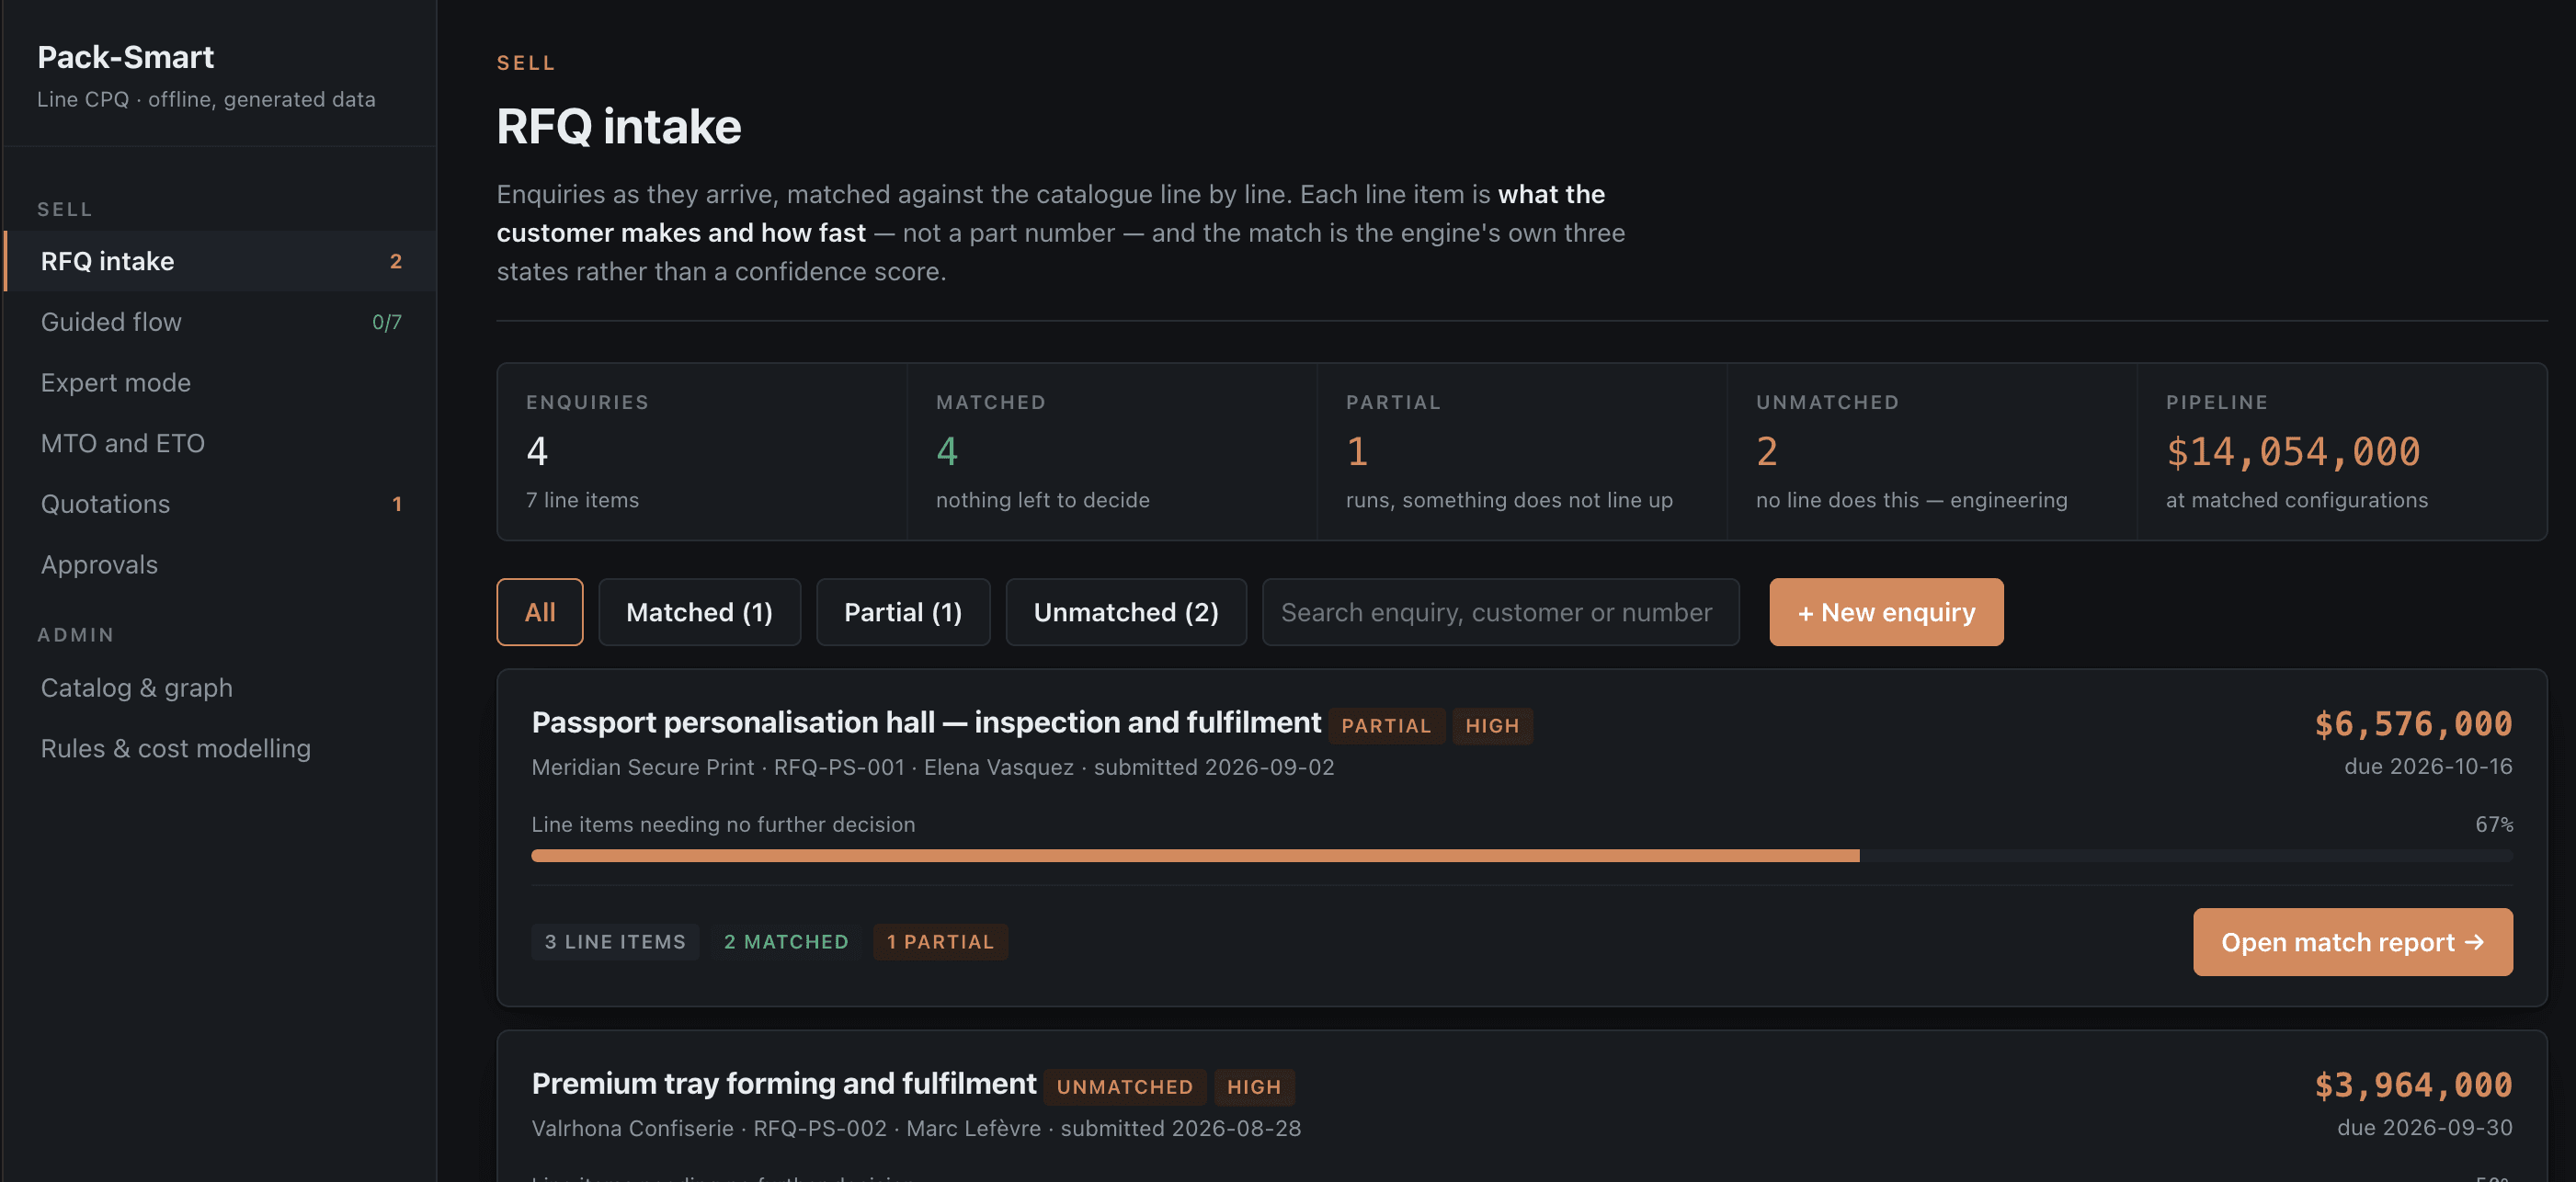Click the Partial stat count 1

[x=1357, y=452]
